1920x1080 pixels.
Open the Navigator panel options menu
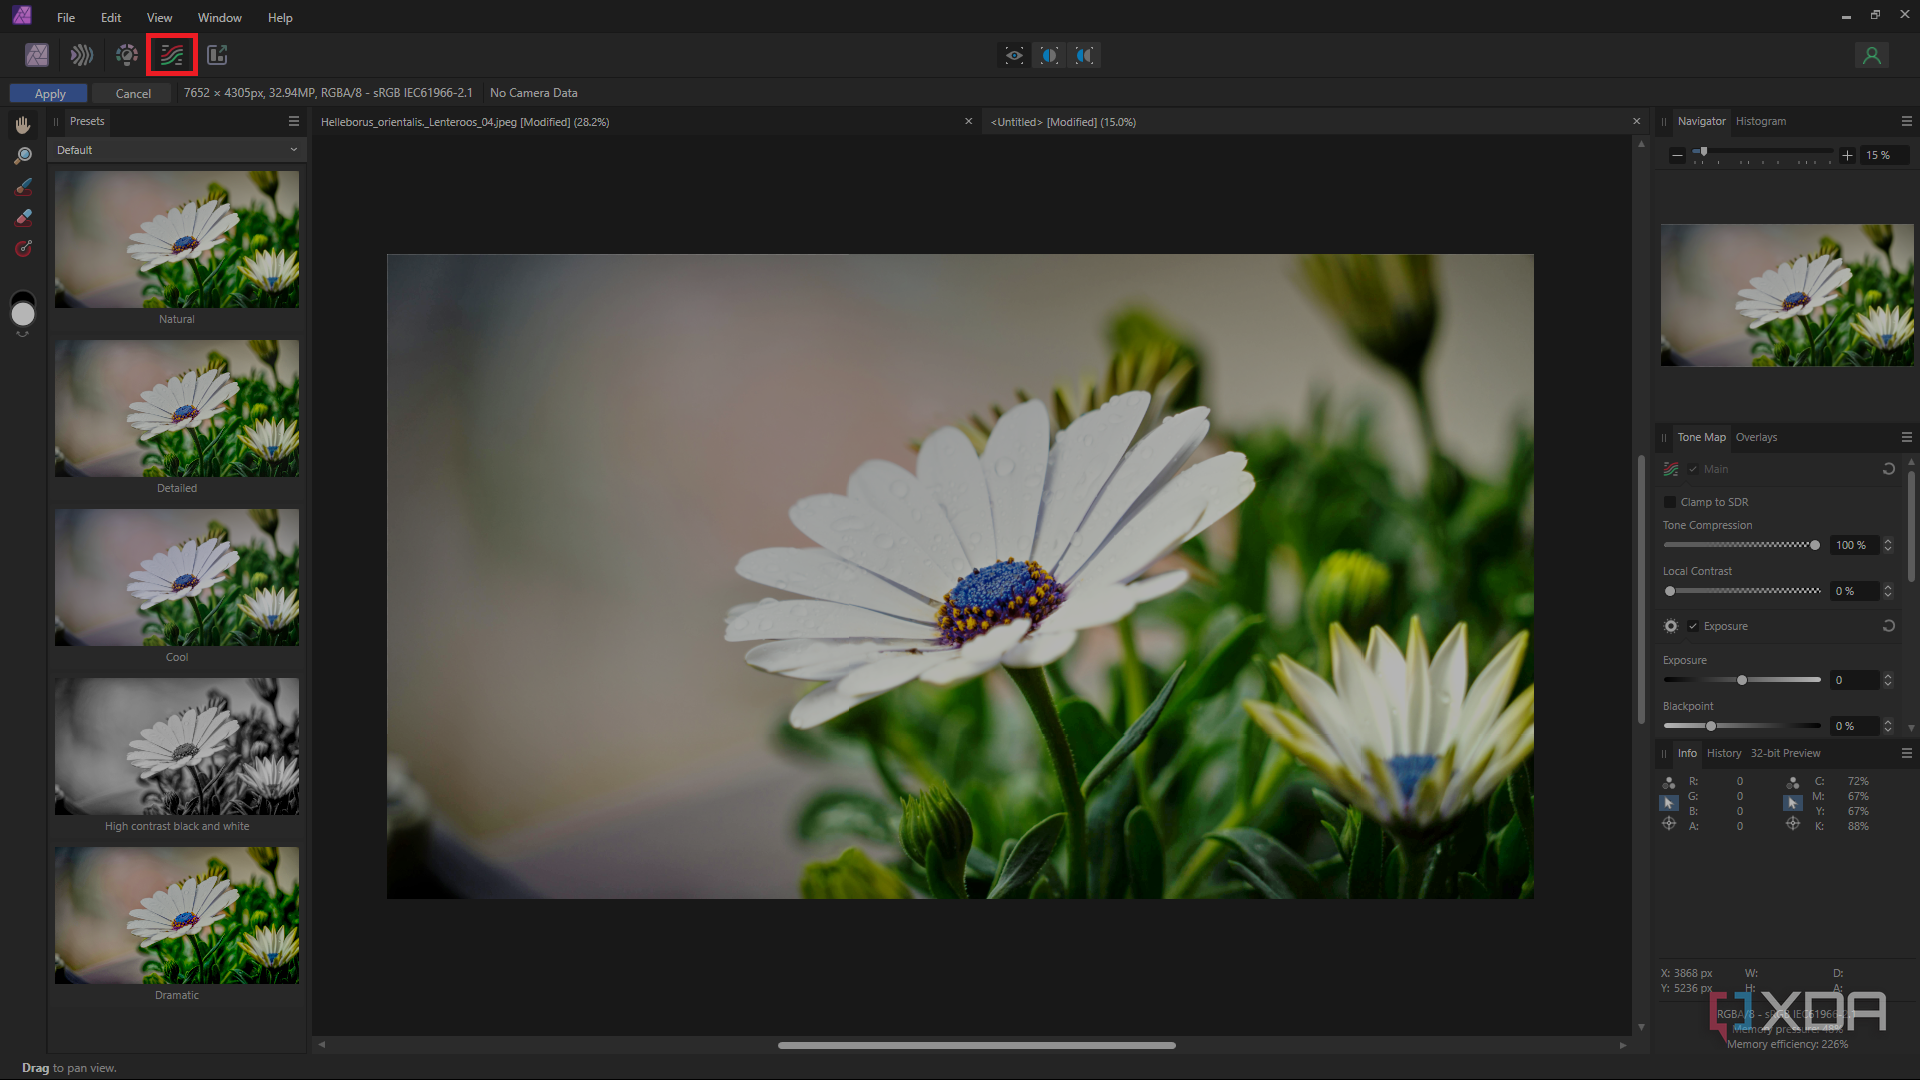pos(1906,121)
